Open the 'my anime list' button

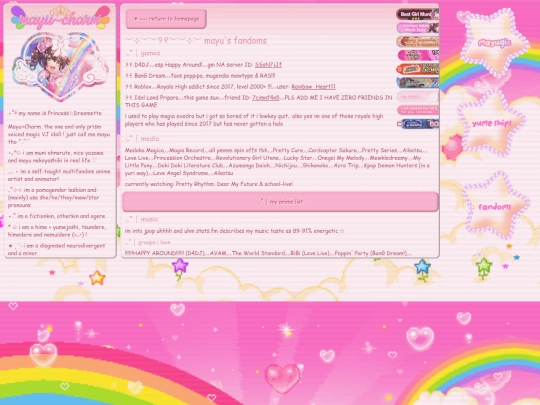280,202
